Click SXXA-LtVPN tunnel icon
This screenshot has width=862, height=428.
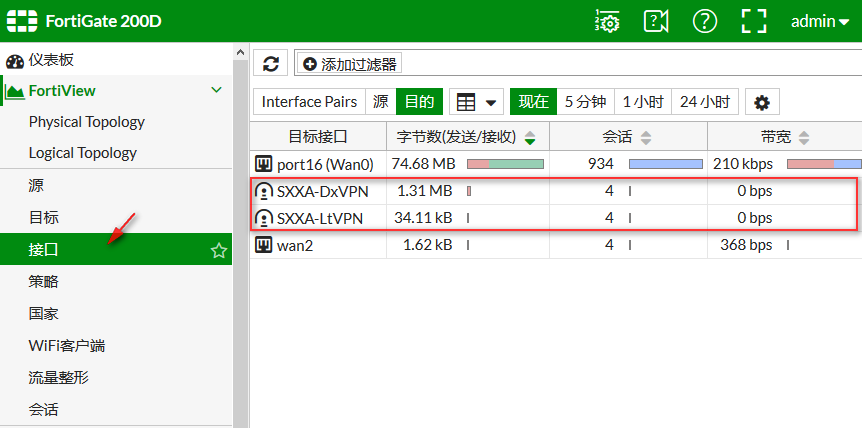(x=264, y=218)
